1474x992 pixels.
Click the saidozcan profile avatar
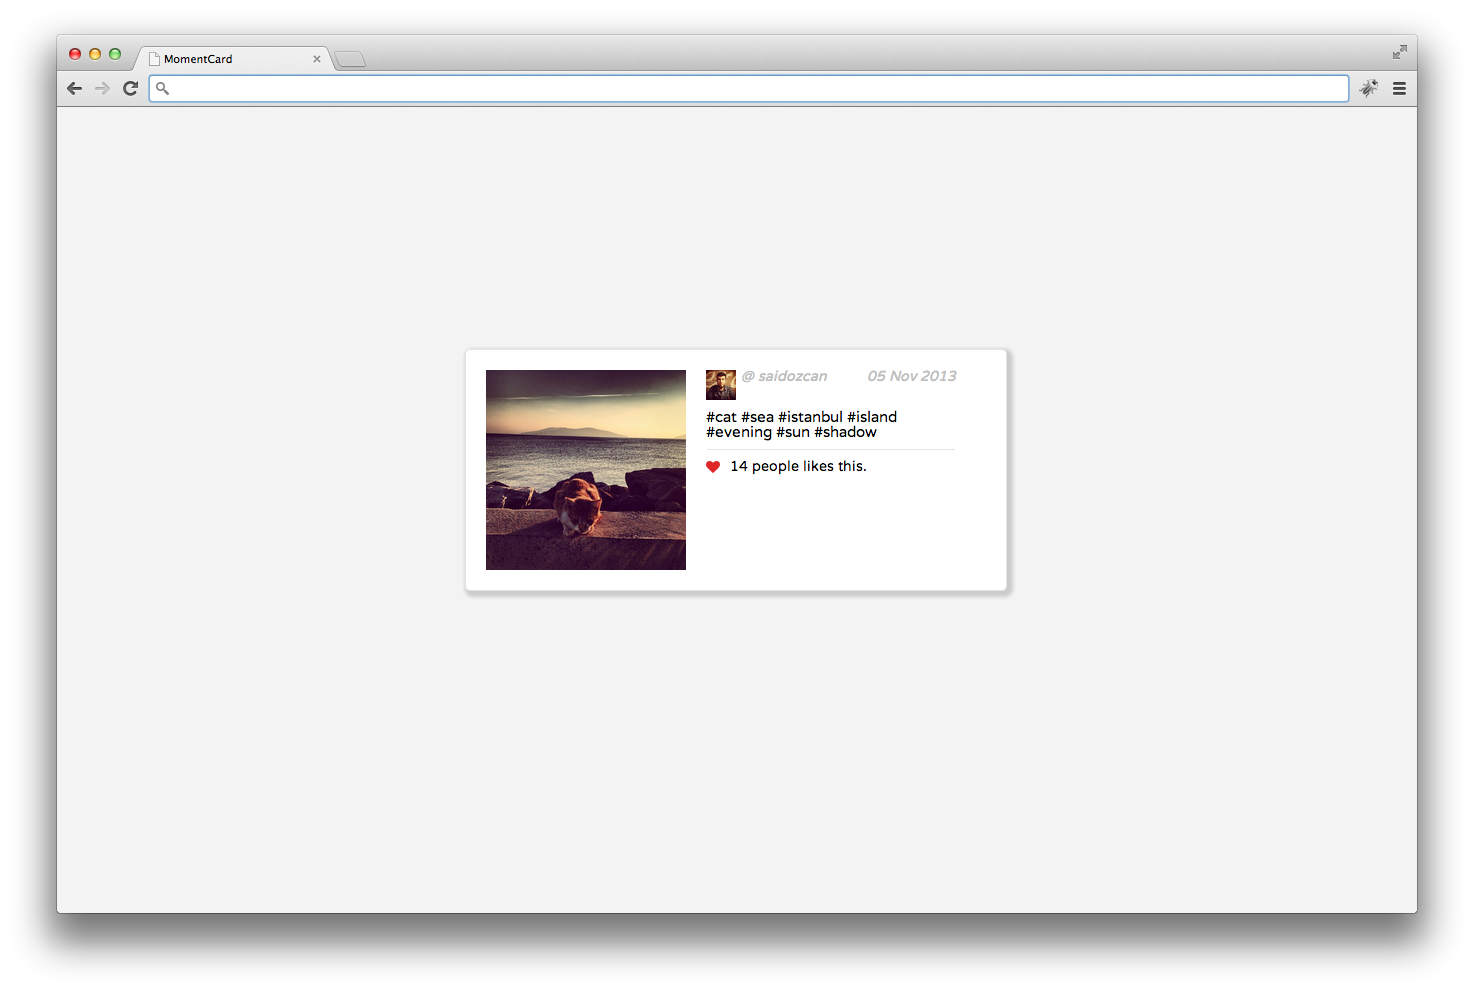pyautogui.click(x=721, y=384)
